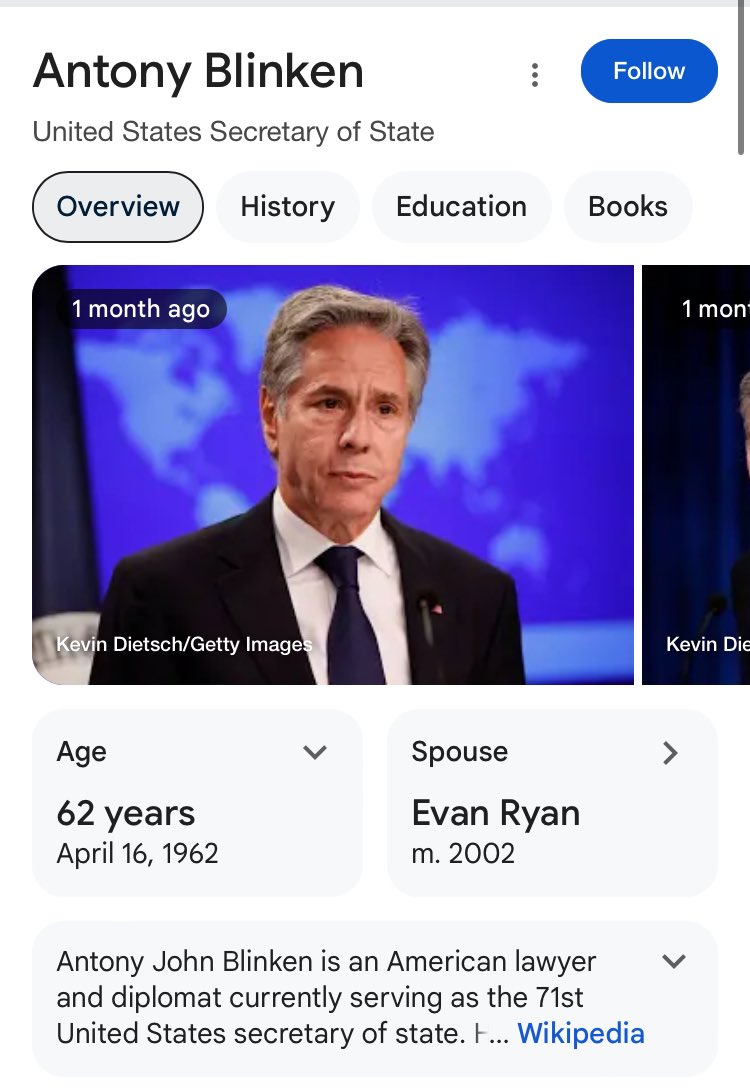Click the Antony Blinken title heading
750x1088 pixels.
pyautogui.click(x=198, y=72)
